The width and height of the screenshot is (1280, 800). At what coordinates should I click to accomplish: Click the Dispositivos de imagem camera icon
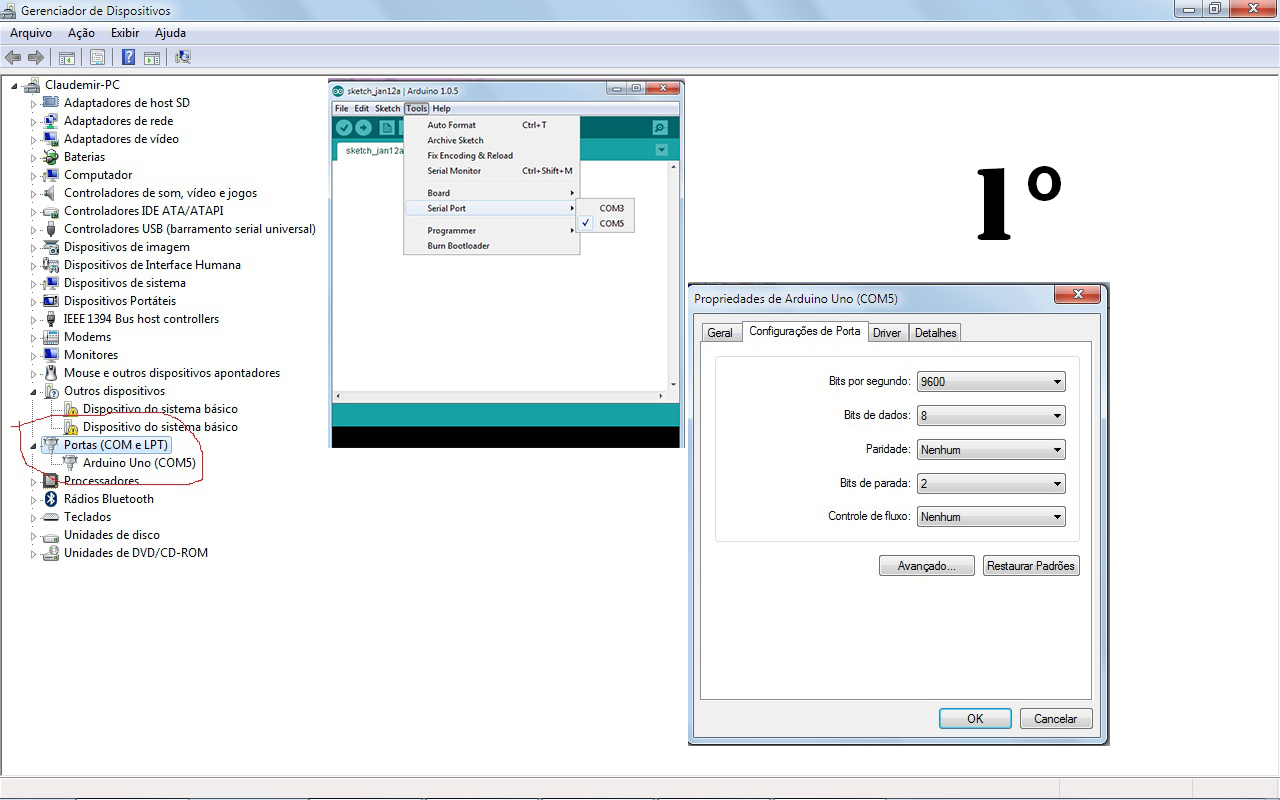[x=51, y=247]
